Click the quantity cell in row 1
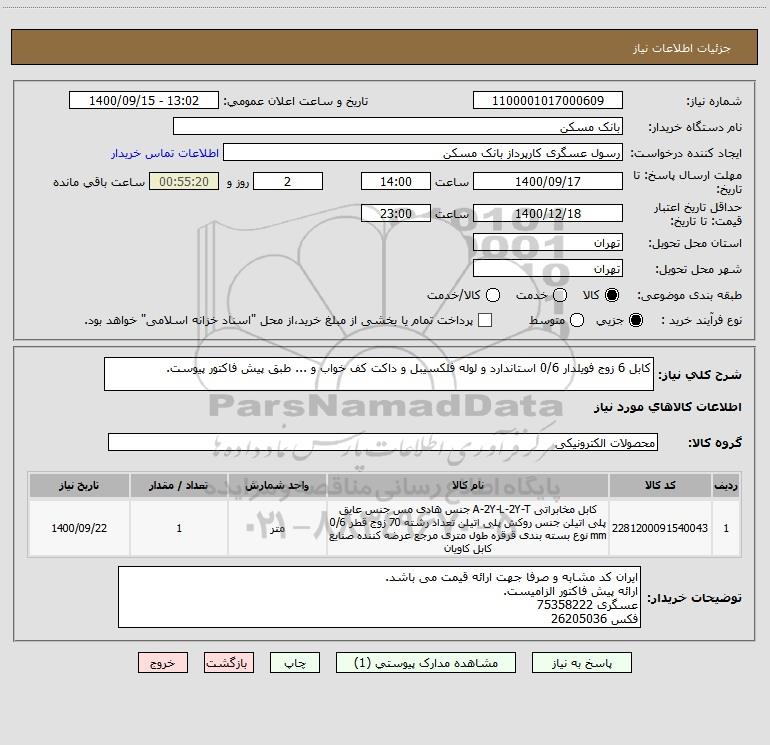 (x=179, y=528)
